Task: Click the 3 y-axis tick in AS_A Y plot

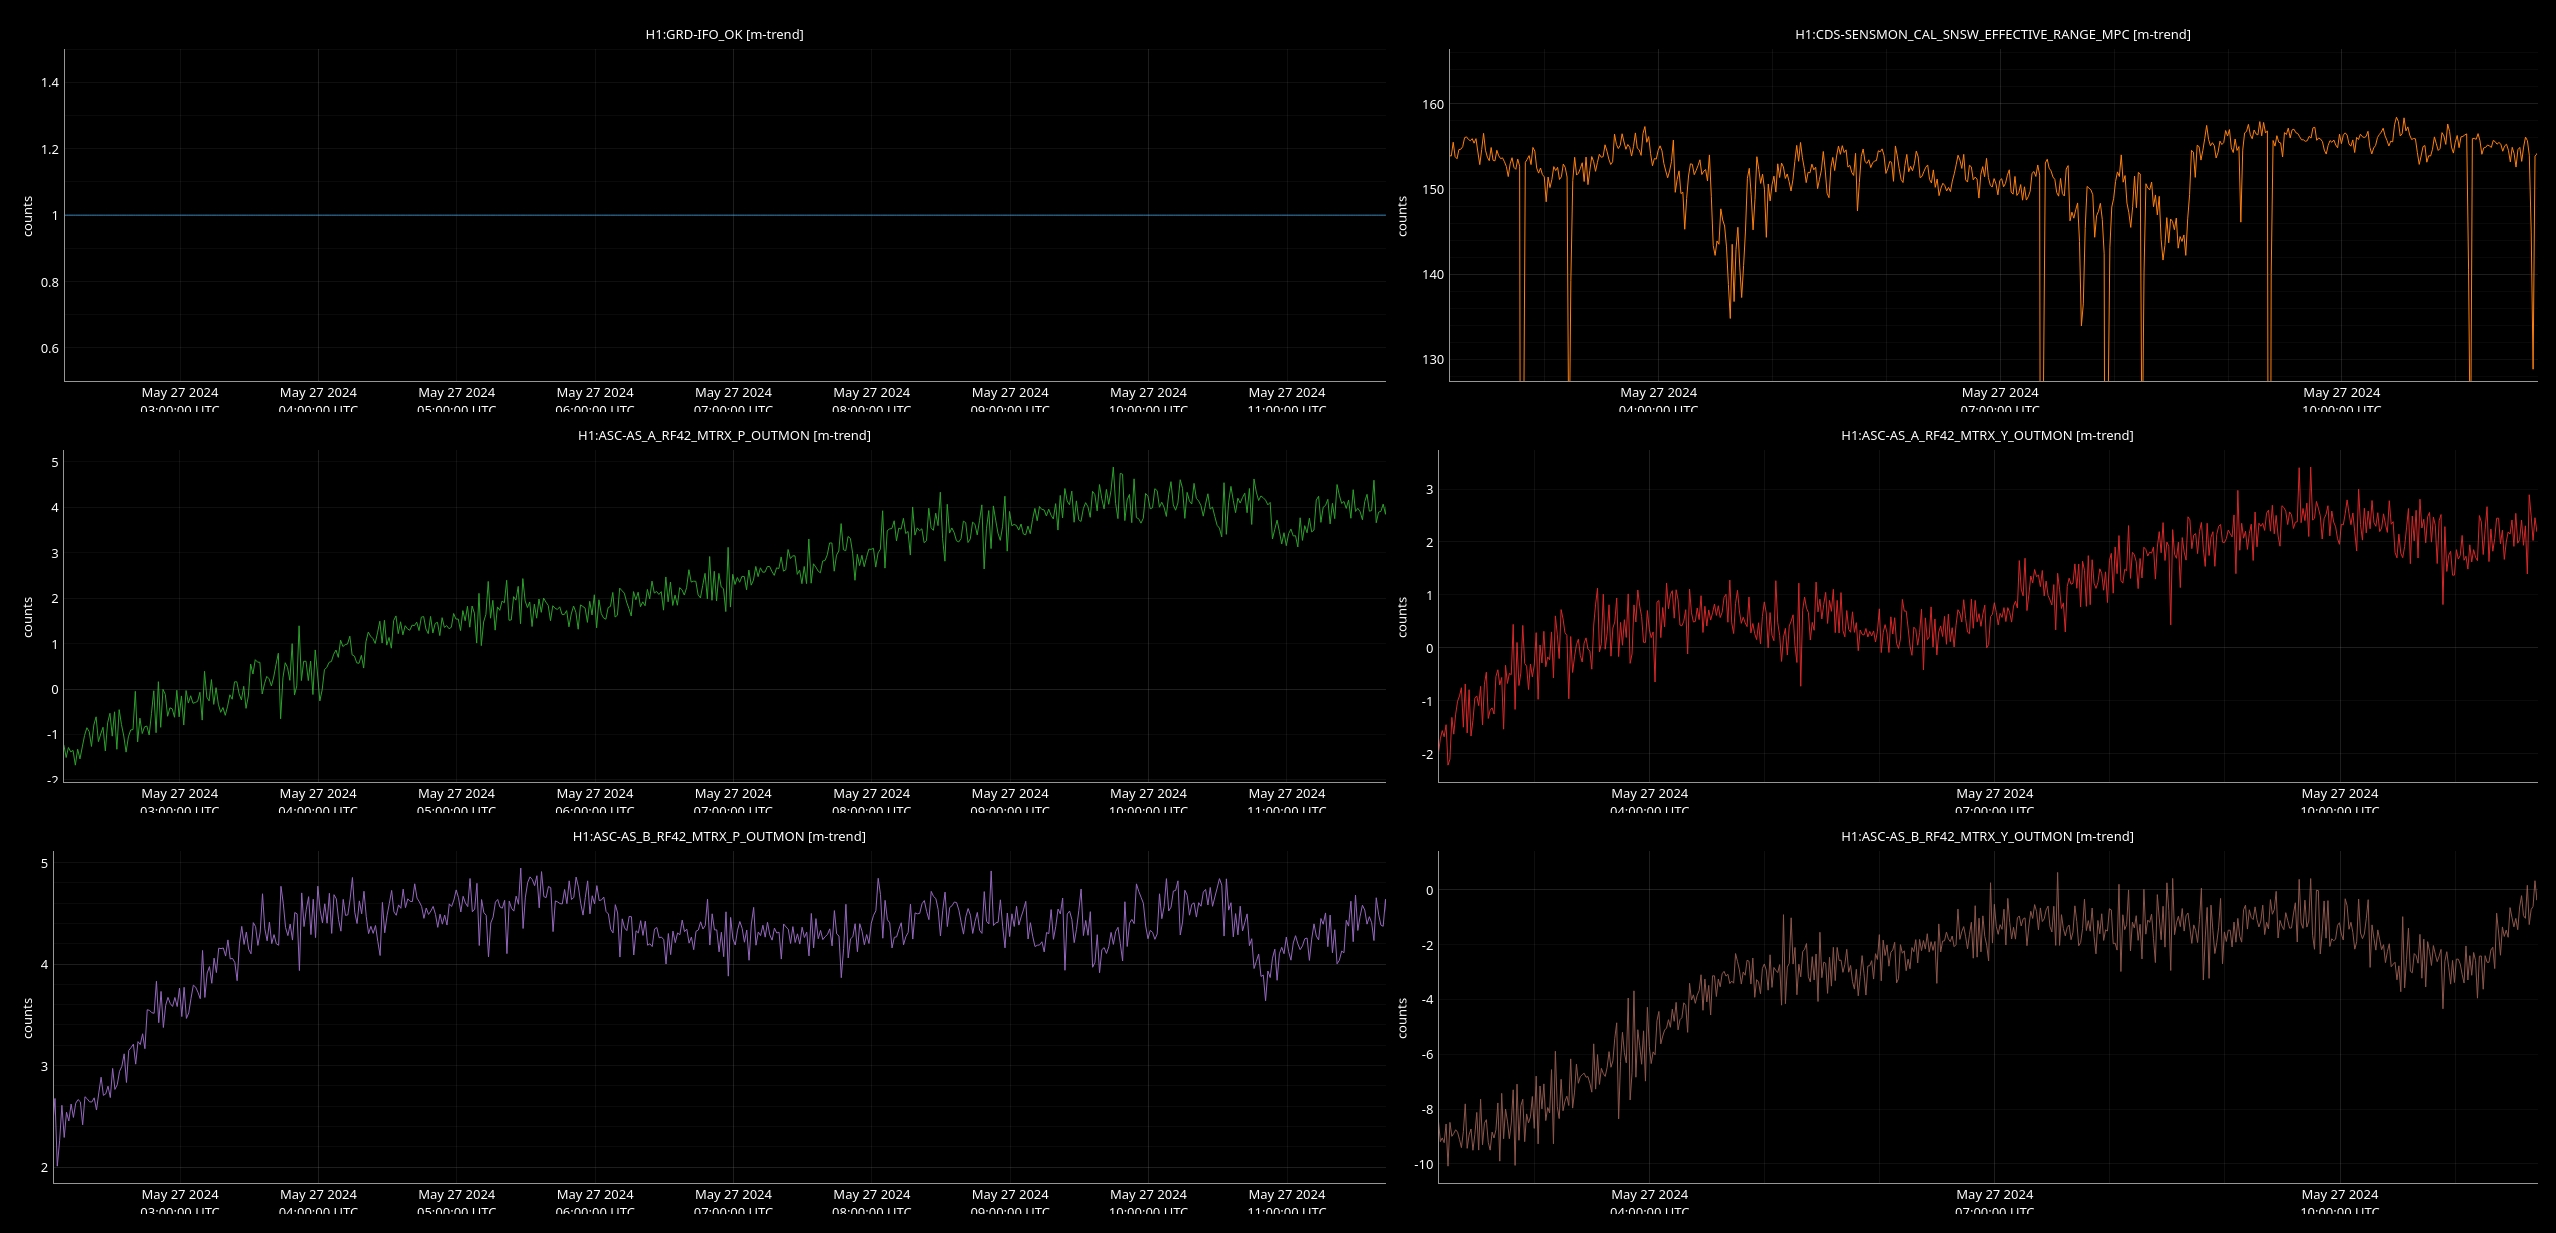Action: coord(1429,490)
